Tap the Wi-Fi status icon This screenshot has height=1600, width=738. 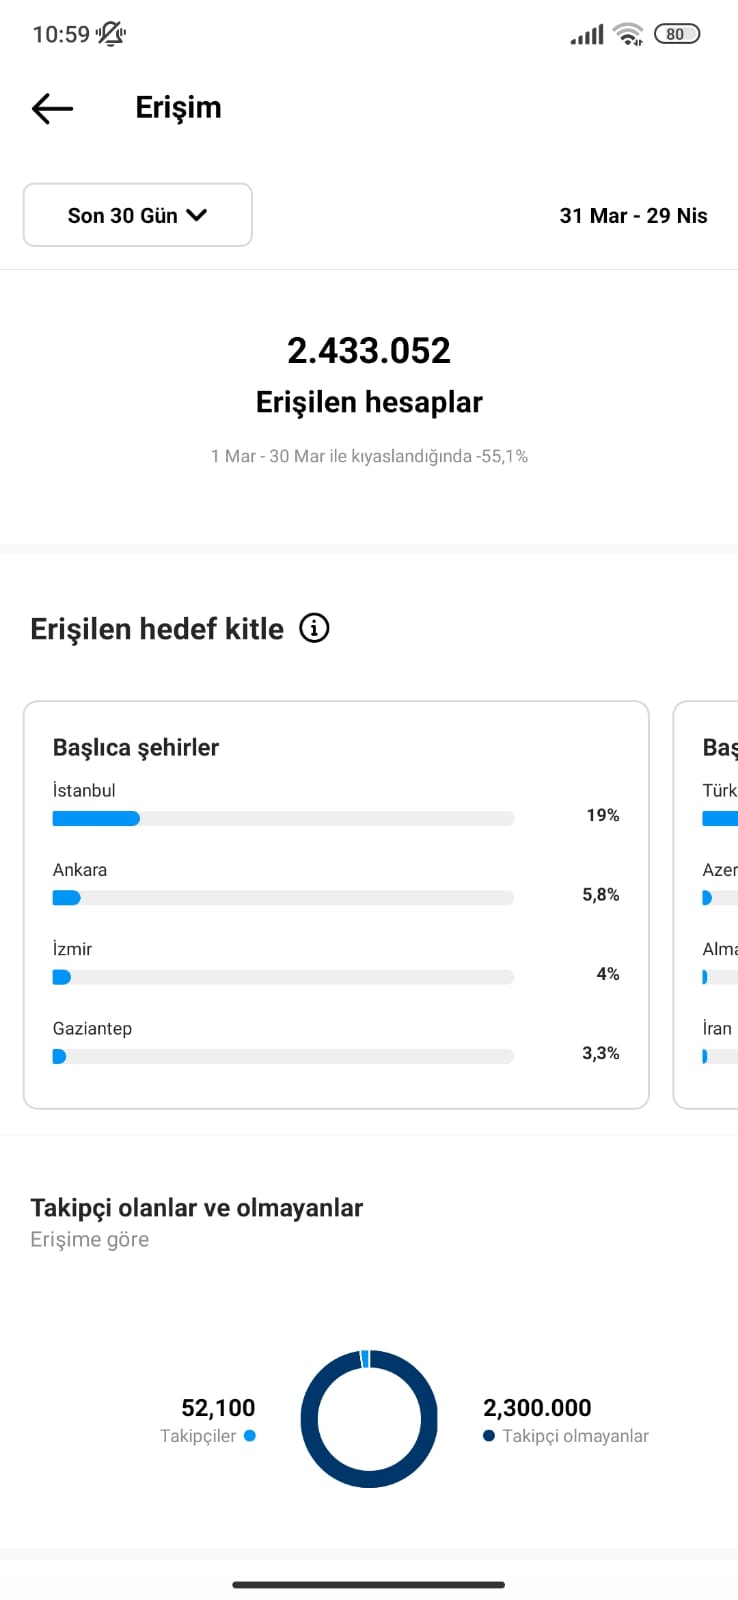click(x=628, y=34)
